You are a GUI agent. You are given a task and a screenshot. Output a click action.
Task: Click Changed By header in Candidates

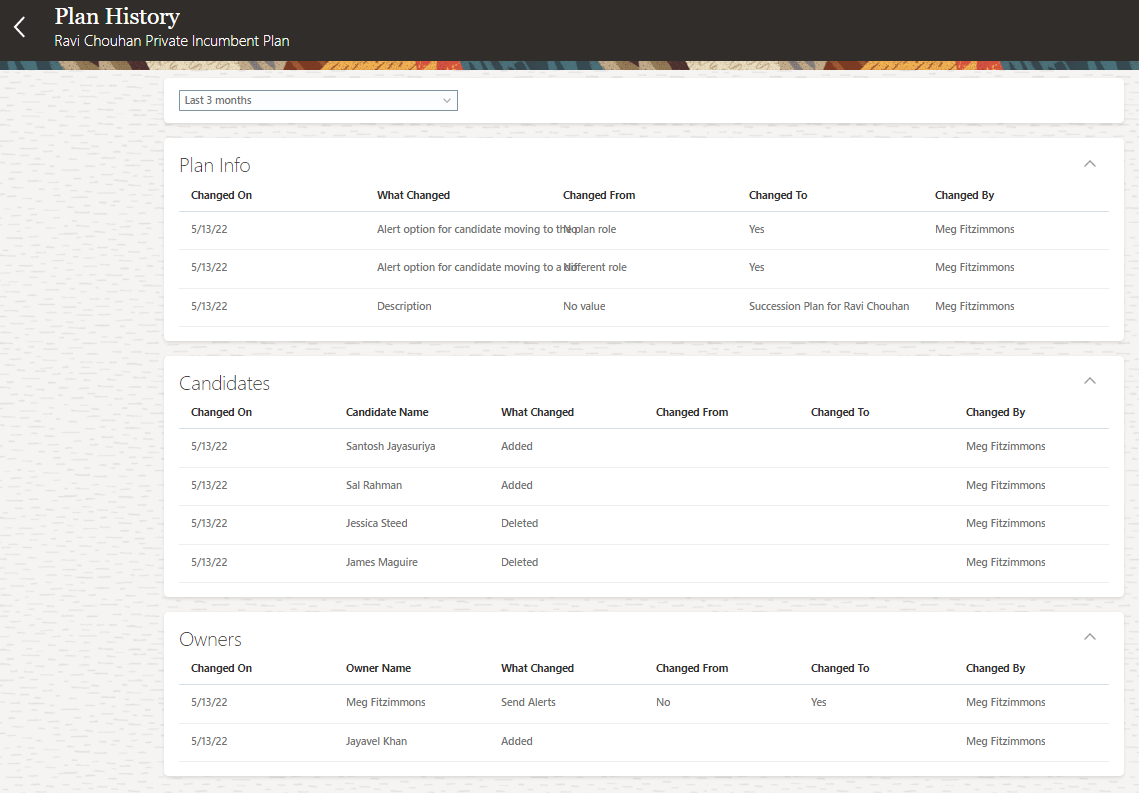[x=995, y=412]
